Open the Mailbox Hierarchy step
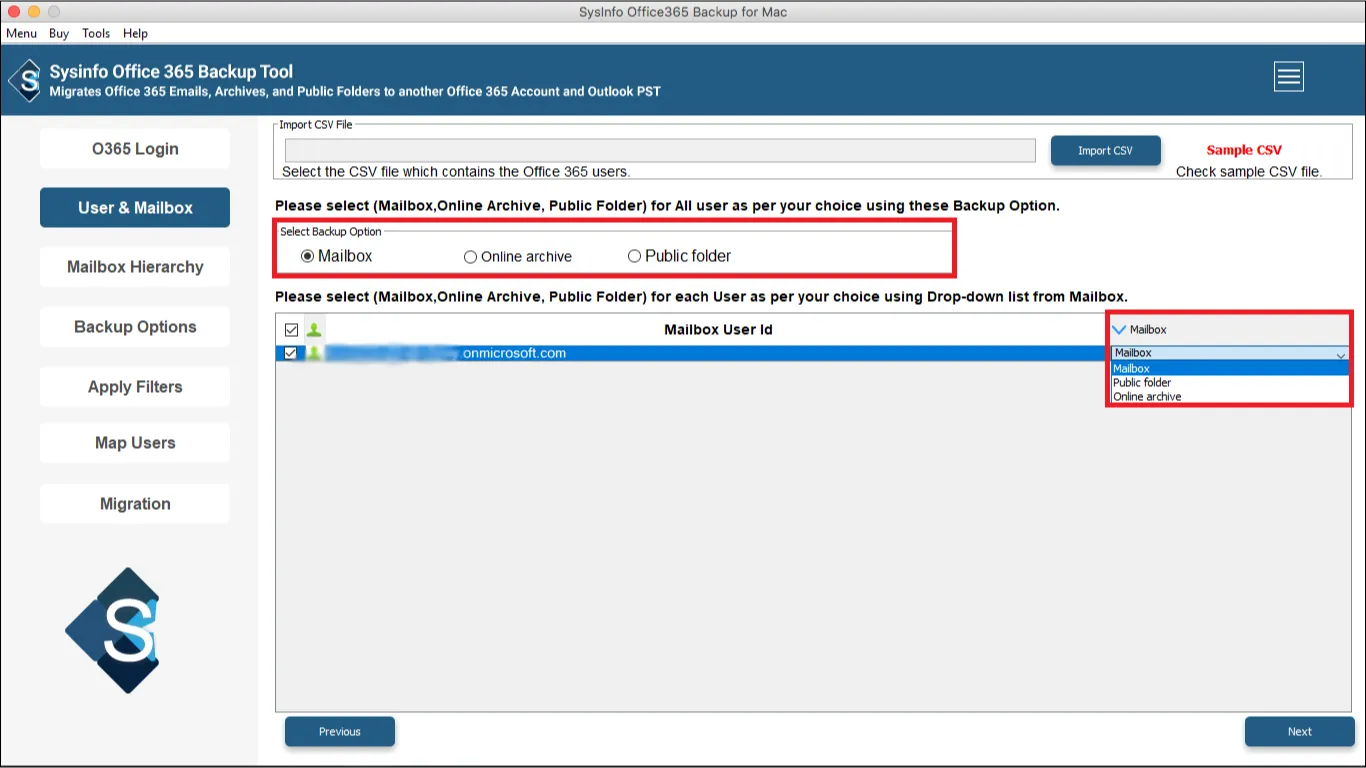The image size is (1366, 768). tap(135, 267)
